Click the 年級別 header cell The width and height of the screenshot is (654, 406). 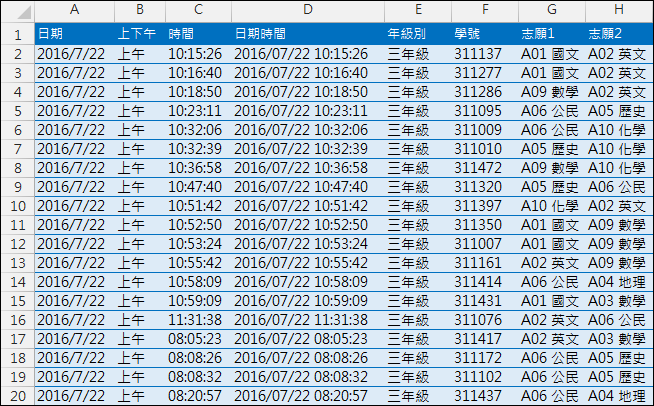[418, 34]
